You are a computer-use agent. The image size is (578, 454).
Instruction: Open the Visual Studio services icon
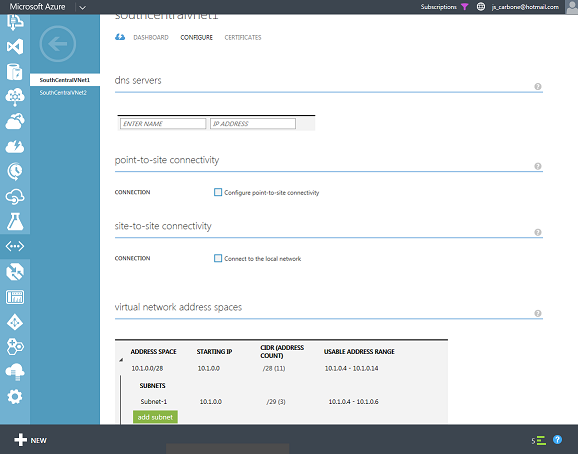click(15, 47)
